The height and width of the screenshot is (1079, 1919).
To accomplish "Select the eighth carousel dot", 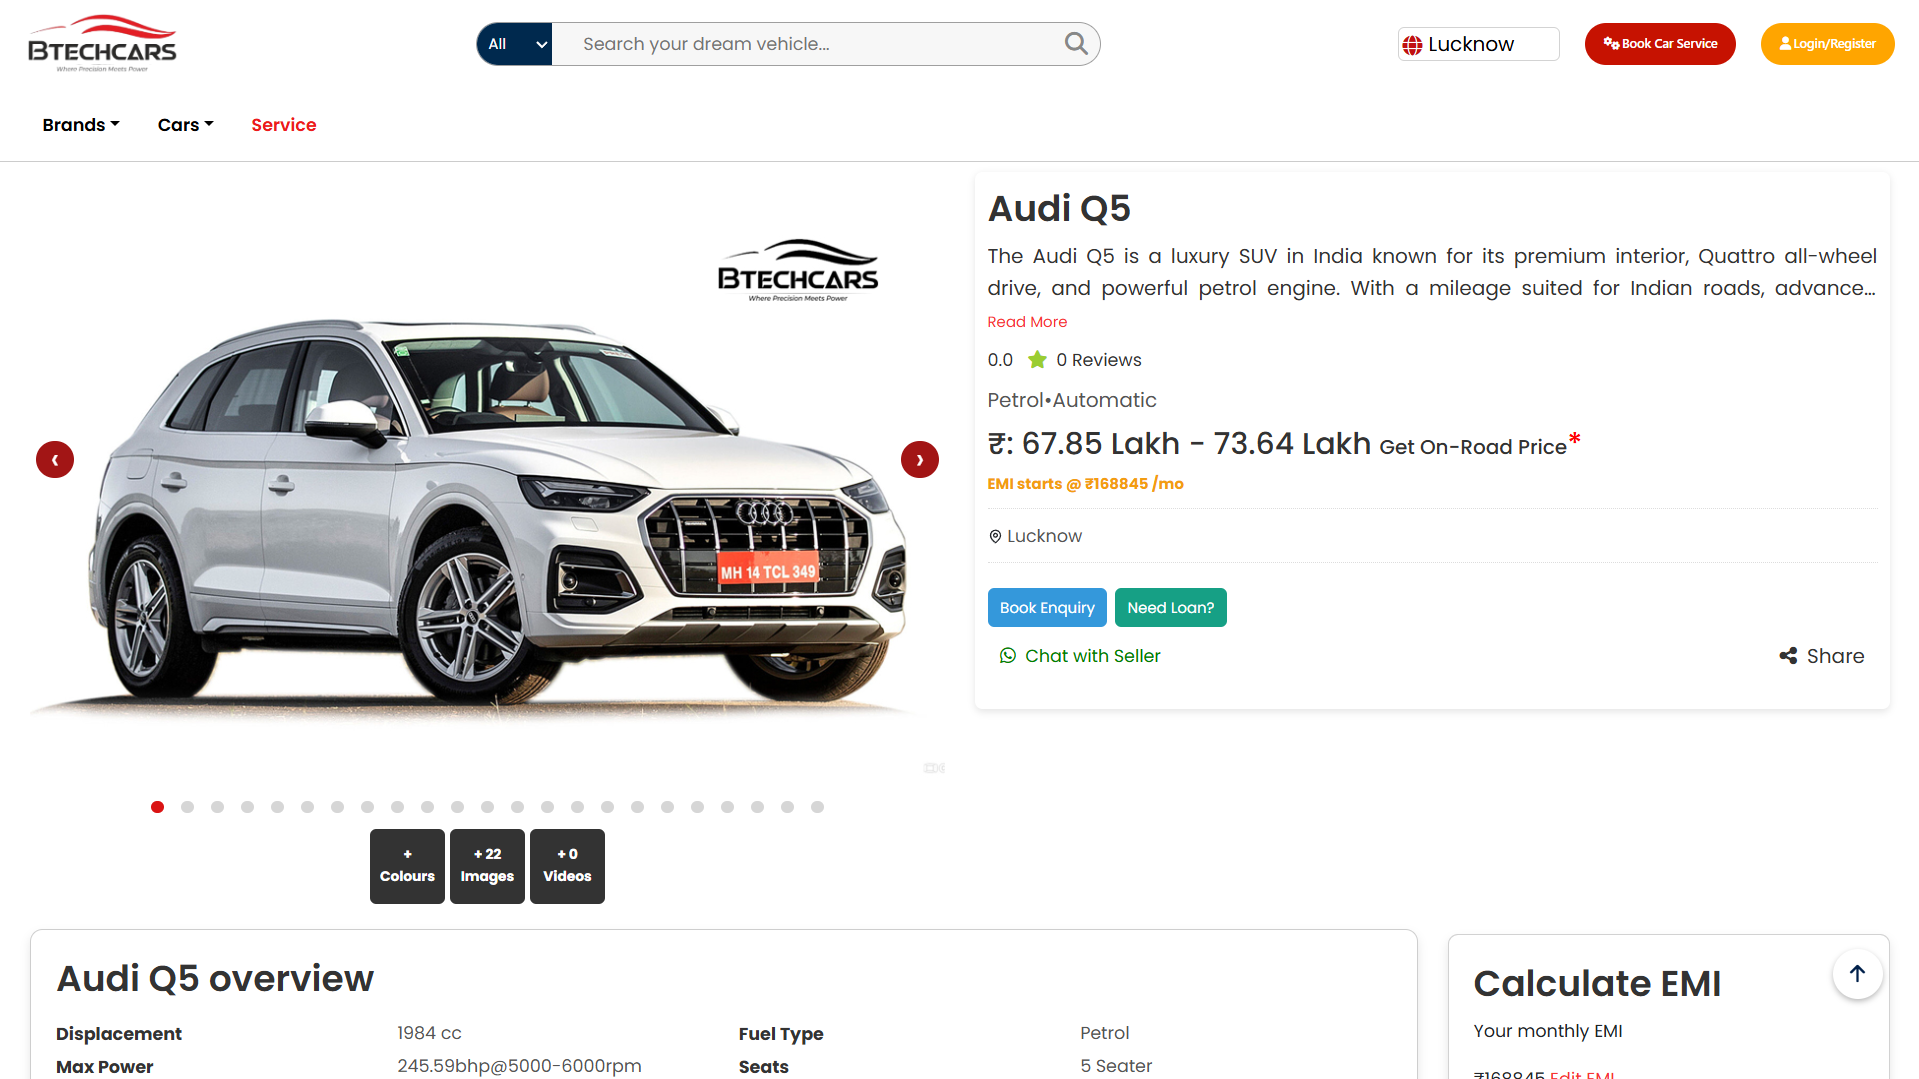I will (367, 807).
